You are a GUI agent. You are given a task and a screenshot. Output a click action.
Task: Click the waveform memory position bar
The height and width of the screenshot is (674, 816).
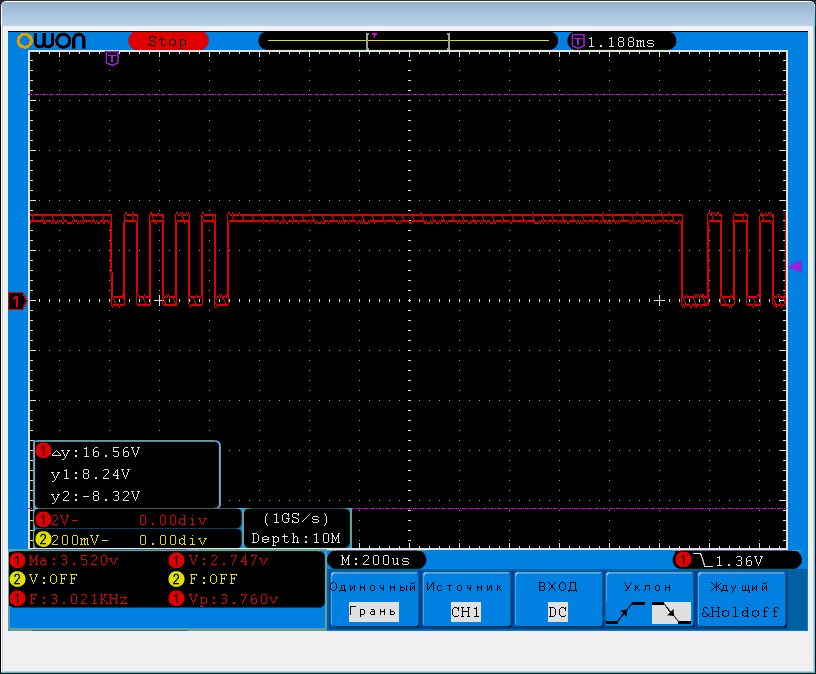coord(410,41)
